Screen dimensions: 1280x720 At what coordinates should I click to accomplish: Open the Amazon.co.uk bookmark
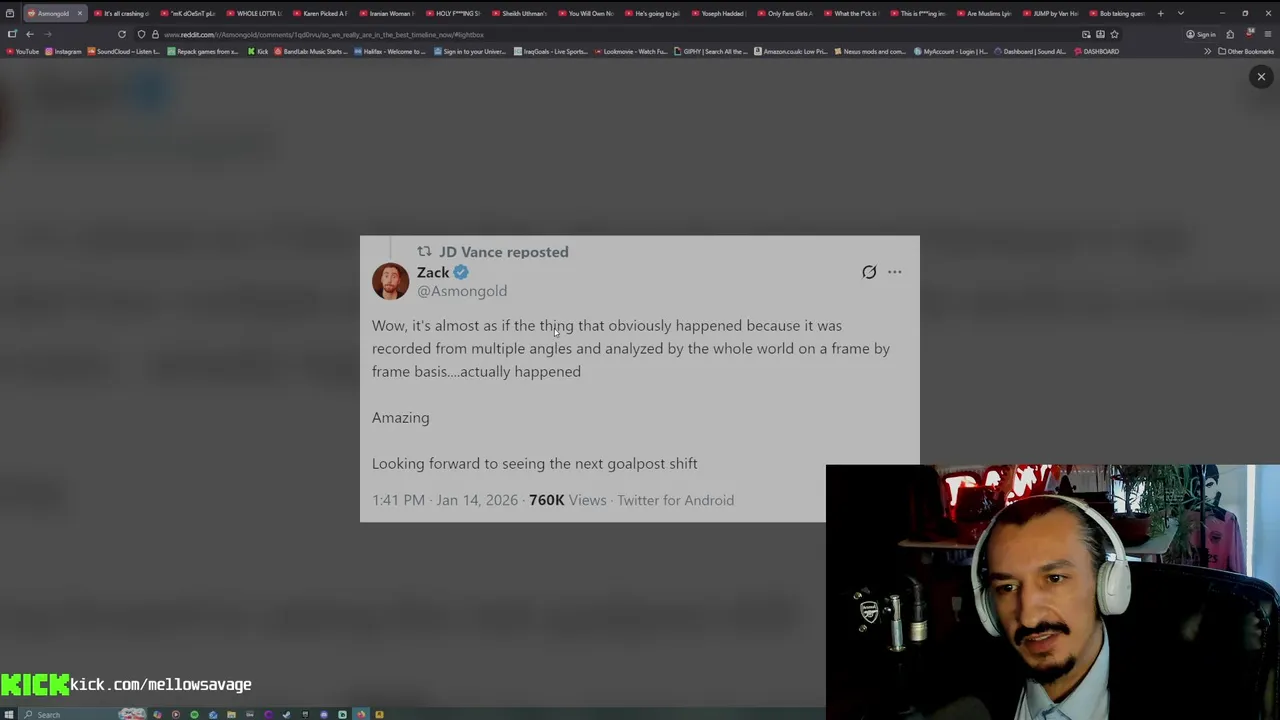tap(790, 51)
